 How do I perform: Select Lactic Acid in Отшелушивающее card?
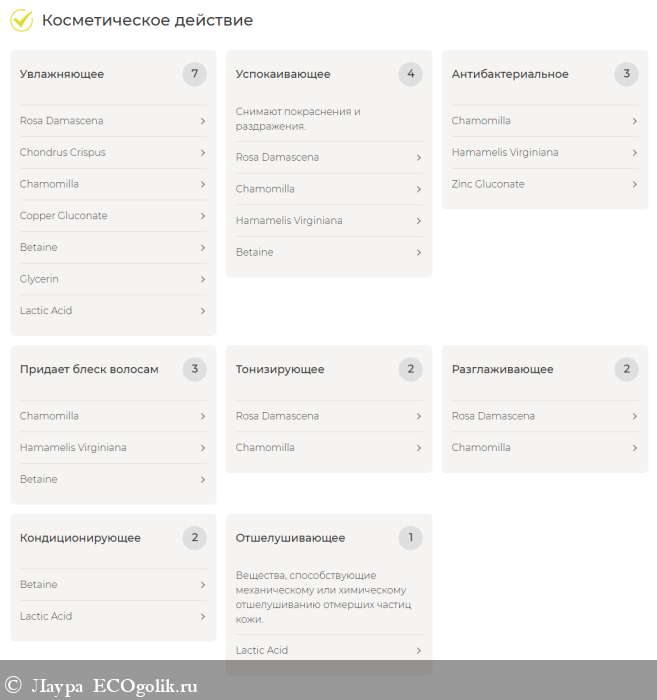pos(262,650)
